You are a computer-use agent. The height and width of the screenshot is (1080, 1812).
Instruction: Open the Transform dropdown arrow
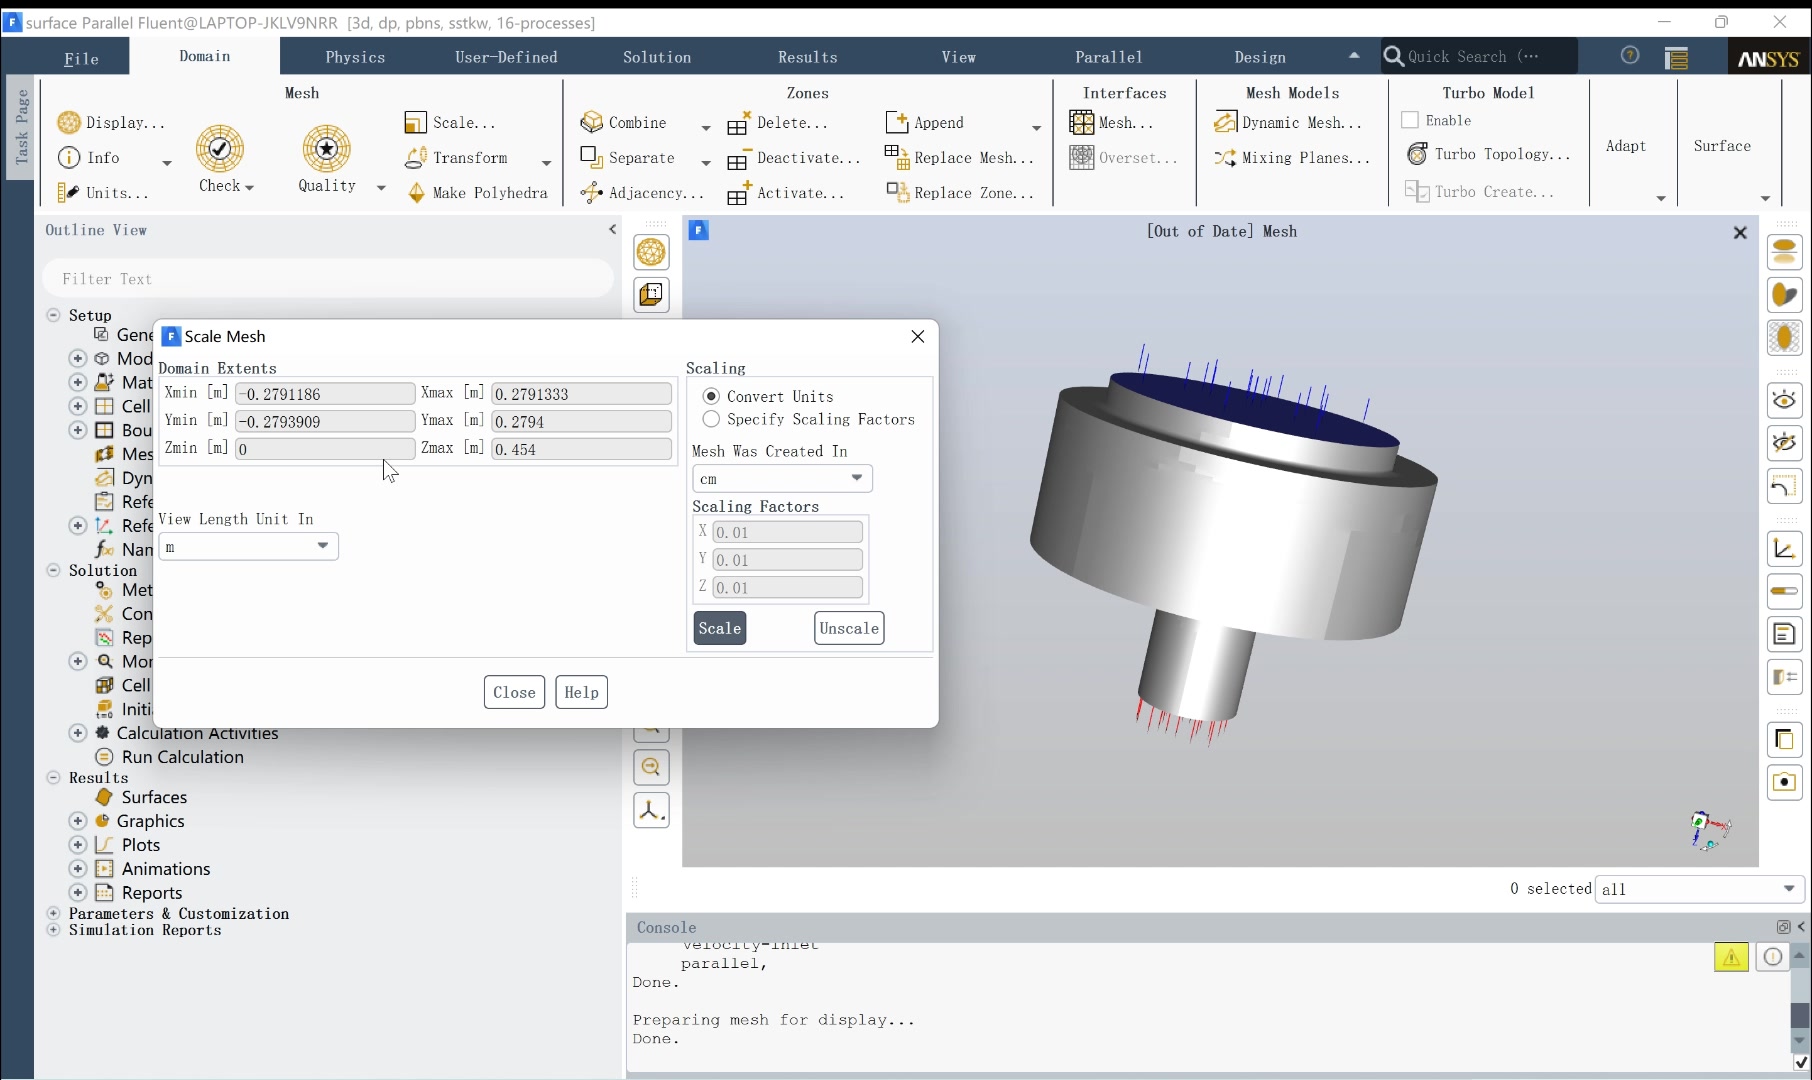pyautogui.click(x=546, y=162)
